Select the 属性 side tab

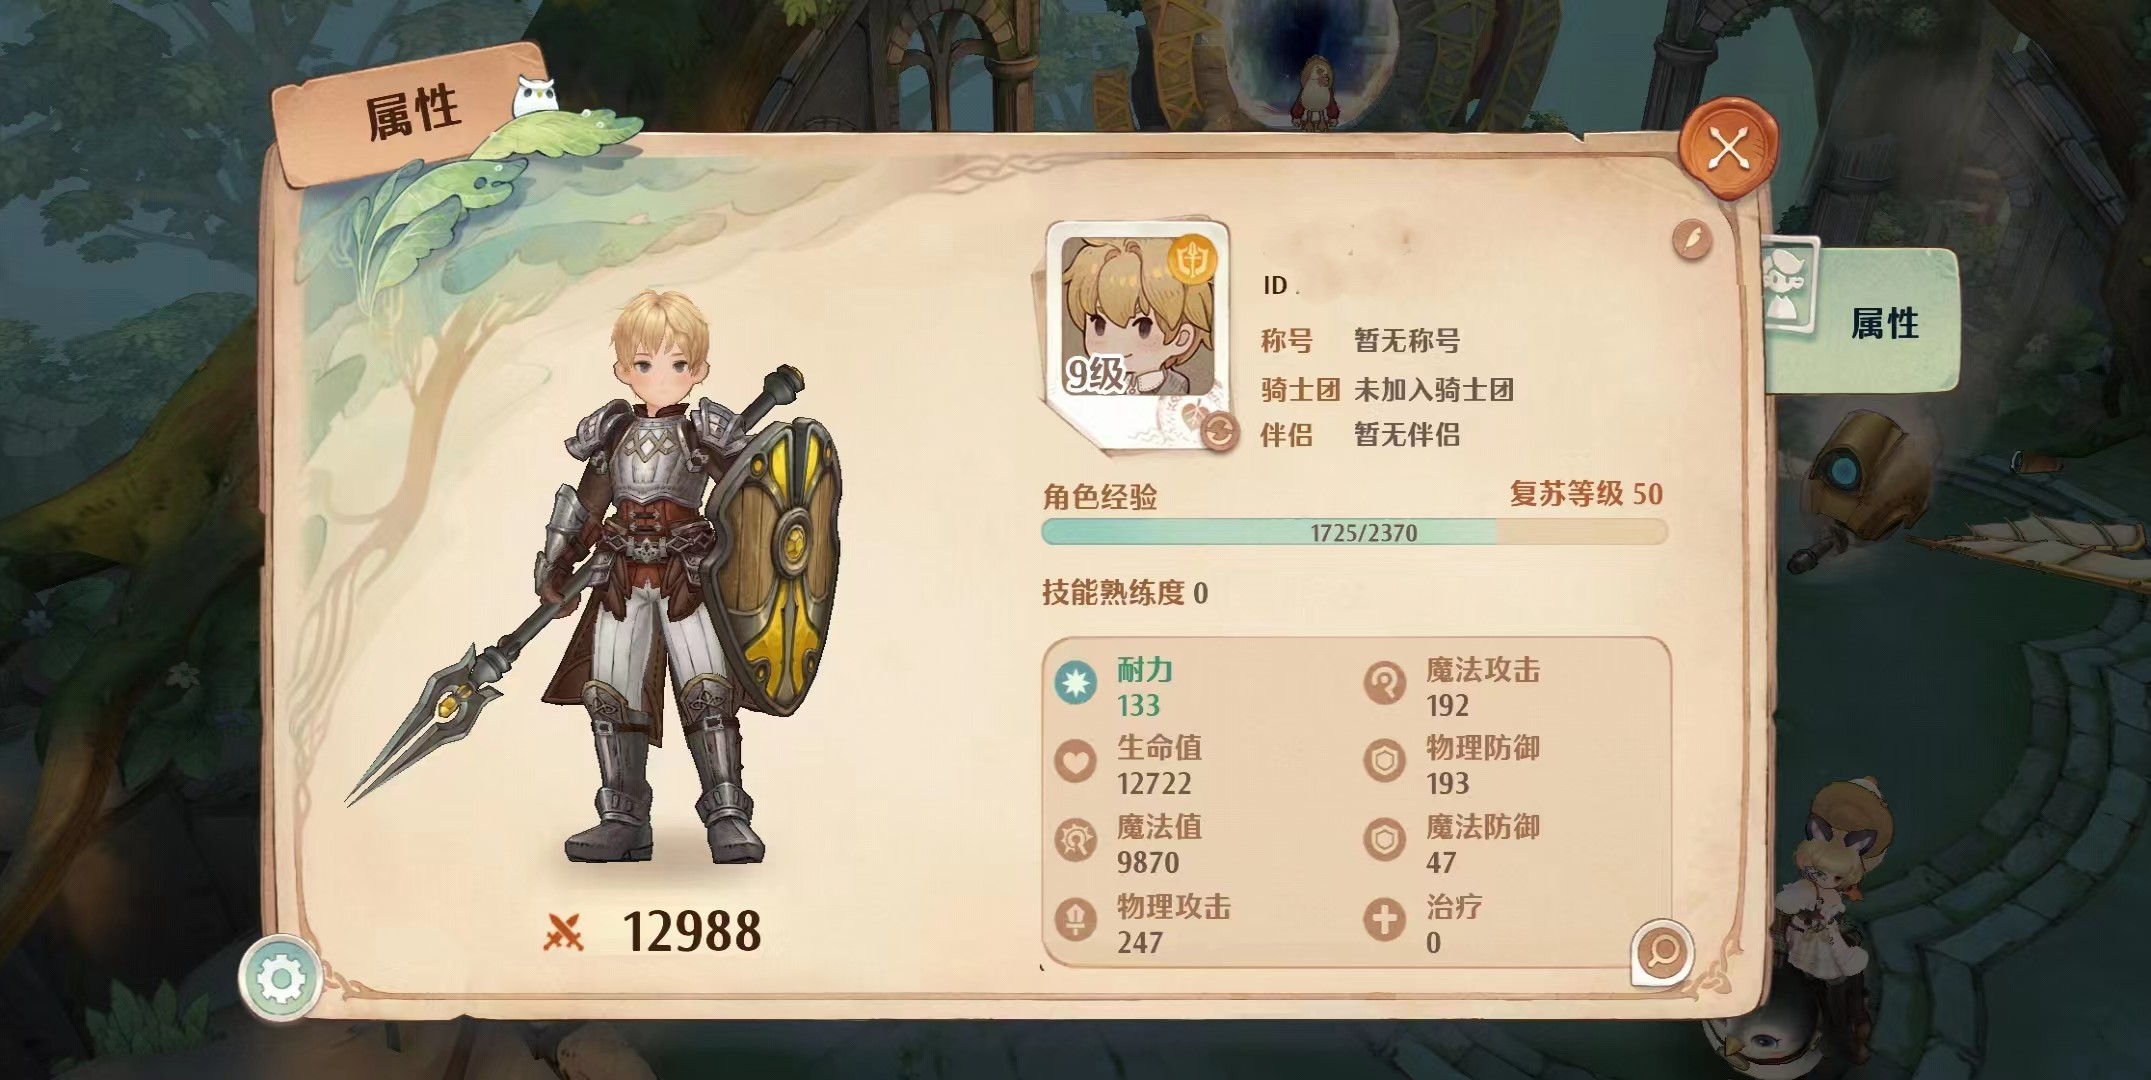(x=1859, y=321)
